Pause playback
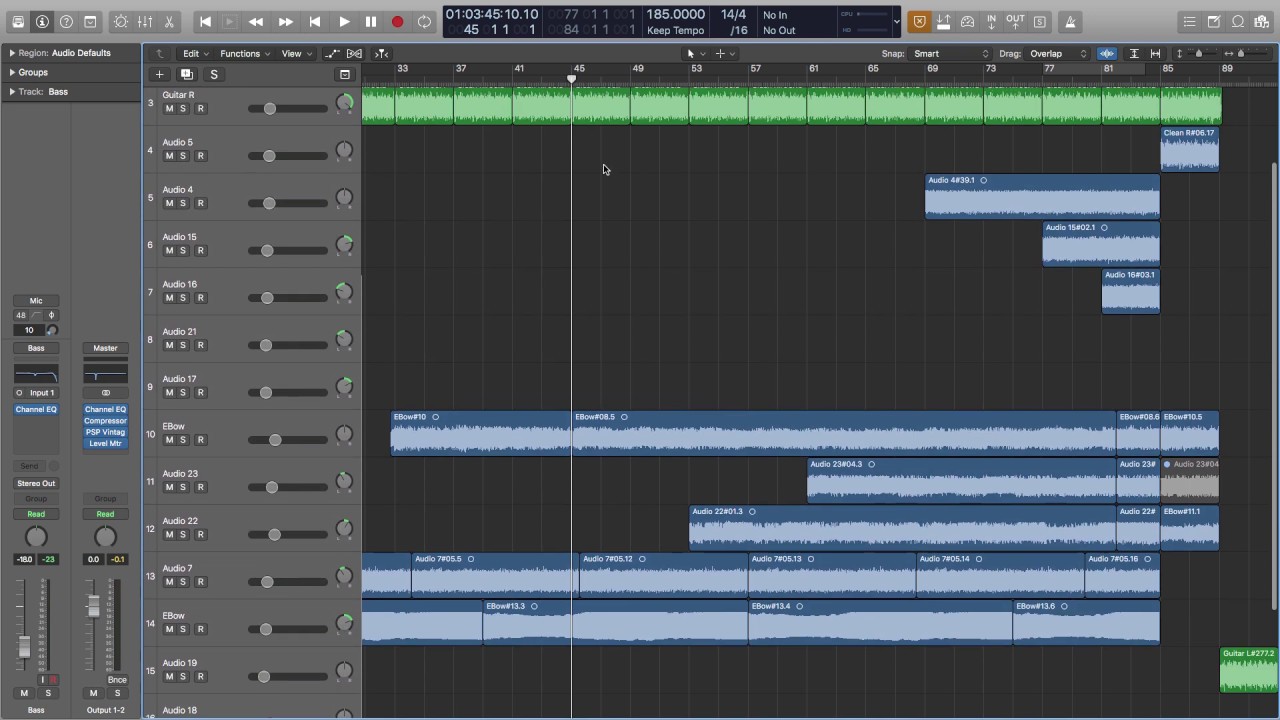This screenshot has height=720, width=1280. [371, 22]
